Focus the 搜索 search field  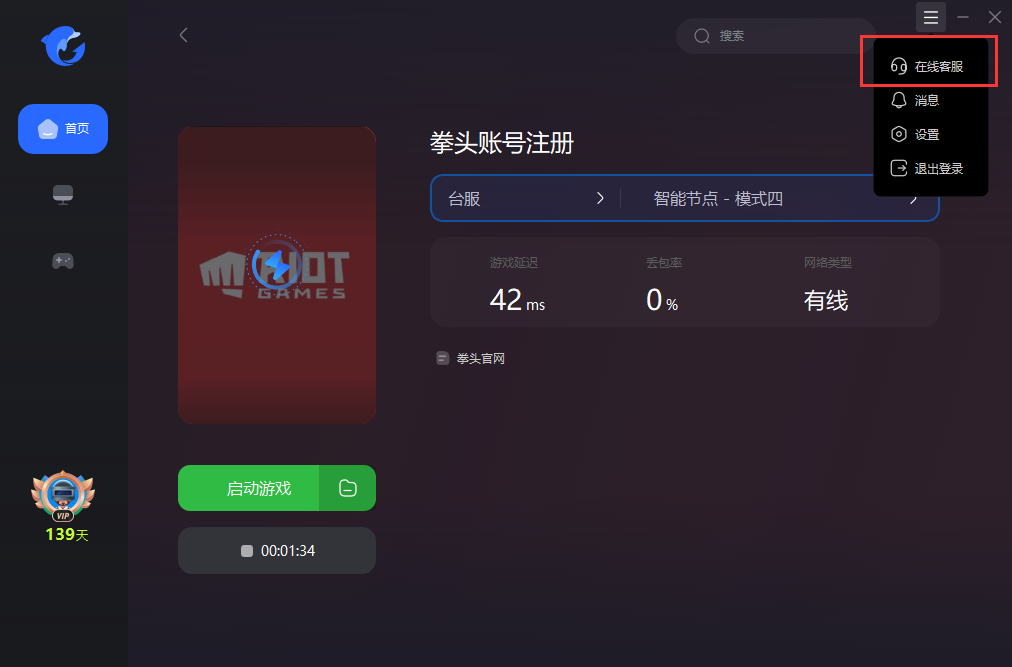pyautogui.click(x=774, y=36)
